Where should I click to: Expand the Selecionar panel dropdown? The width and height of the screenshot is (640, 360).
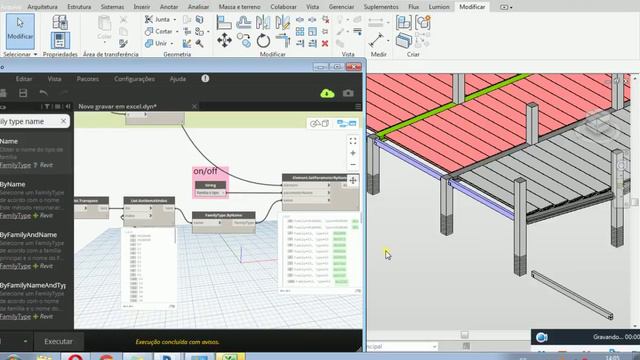point(36,54)
